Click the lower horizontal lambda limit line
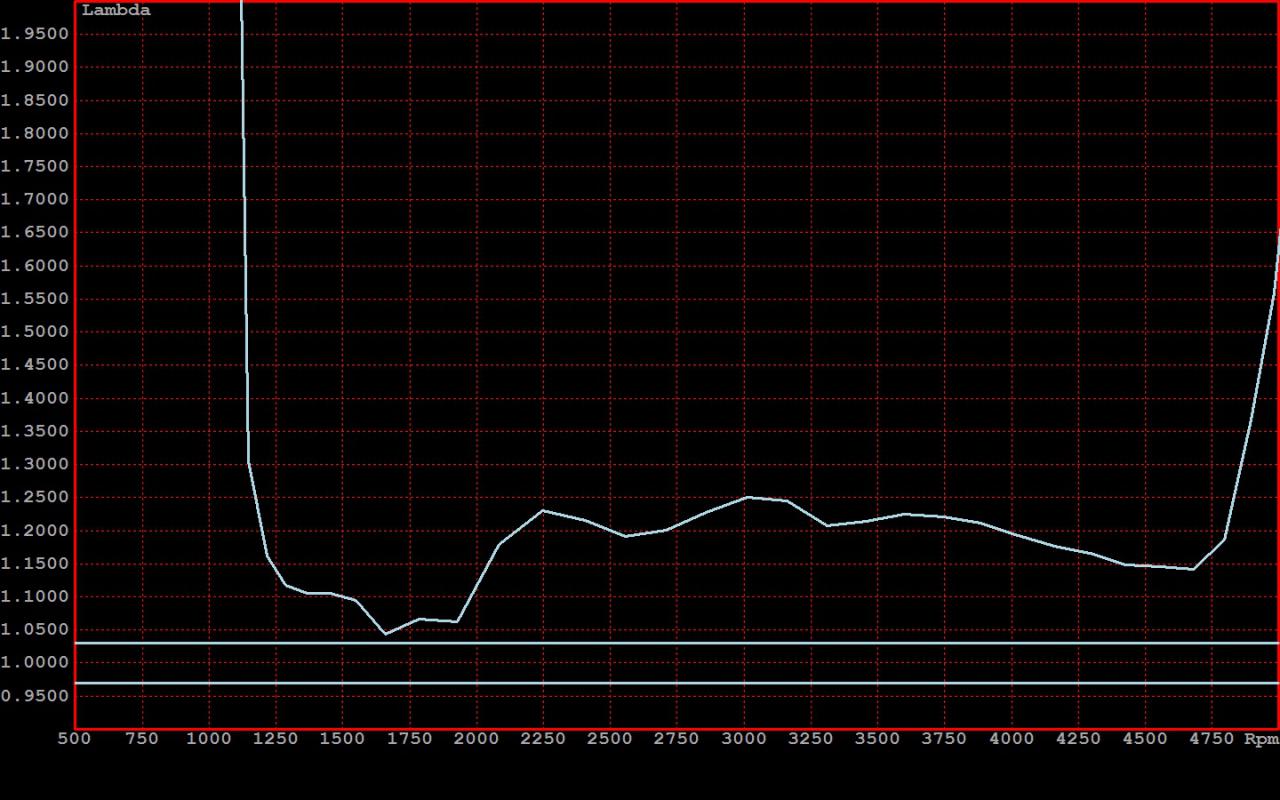The image size is (1280, 800). [x=677, y=683]
